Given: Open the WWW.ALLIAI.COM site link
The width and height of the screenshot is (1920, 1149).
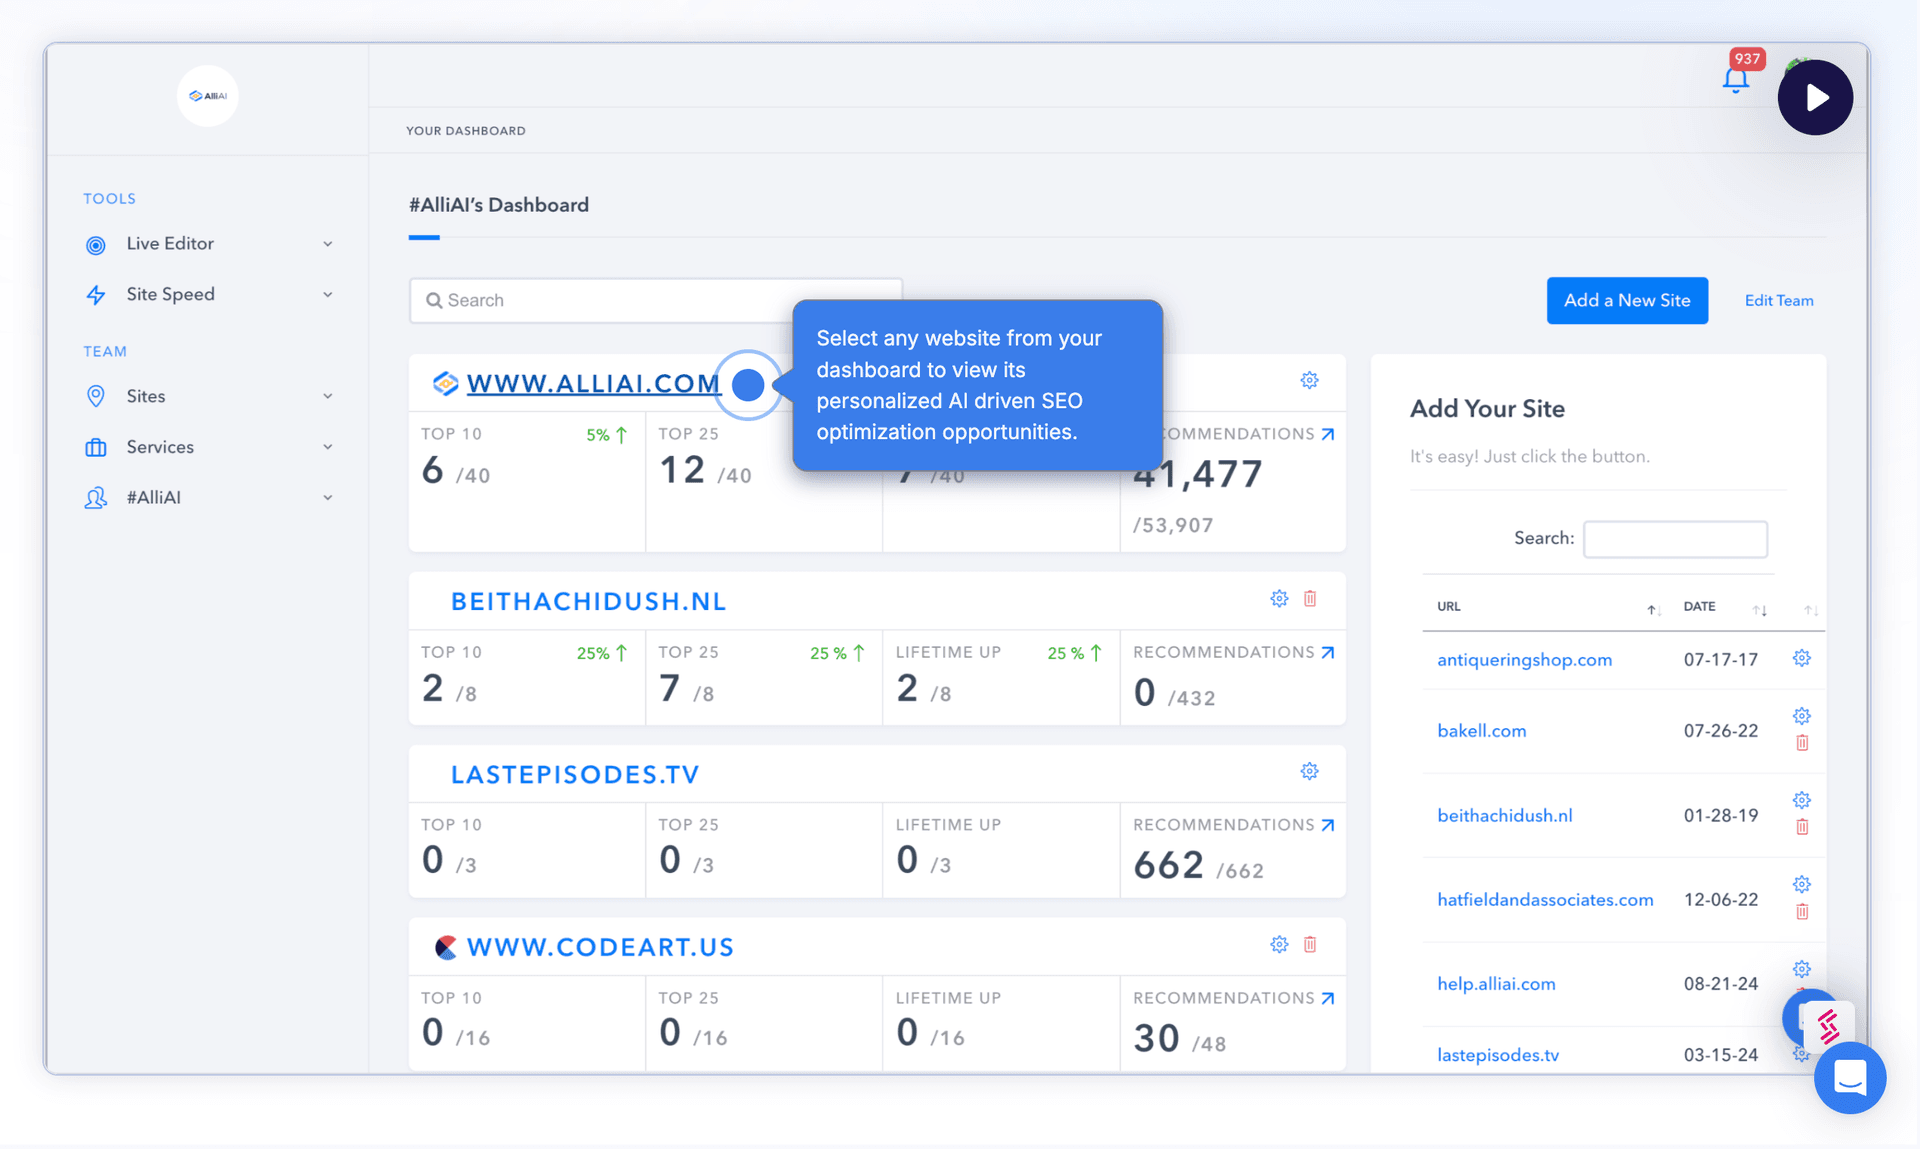Looking at the screenshot, I should [593, 383].
